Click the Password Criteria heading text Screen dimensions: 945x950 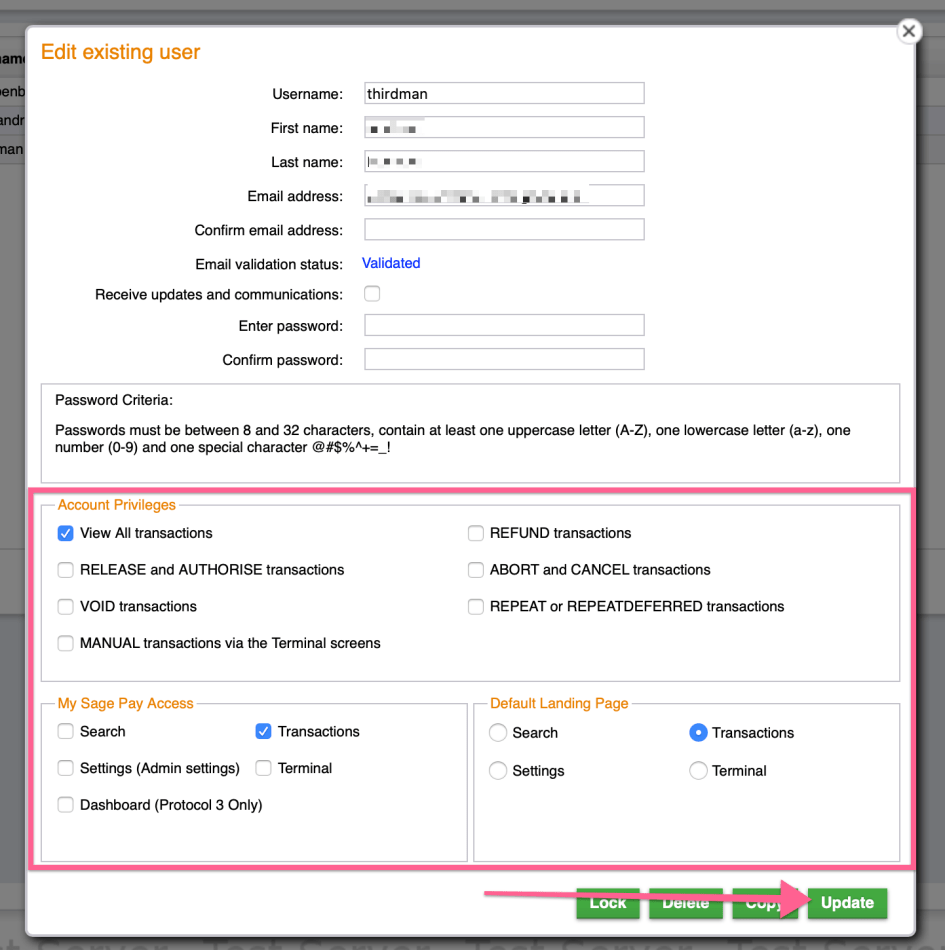click(114, 400)
